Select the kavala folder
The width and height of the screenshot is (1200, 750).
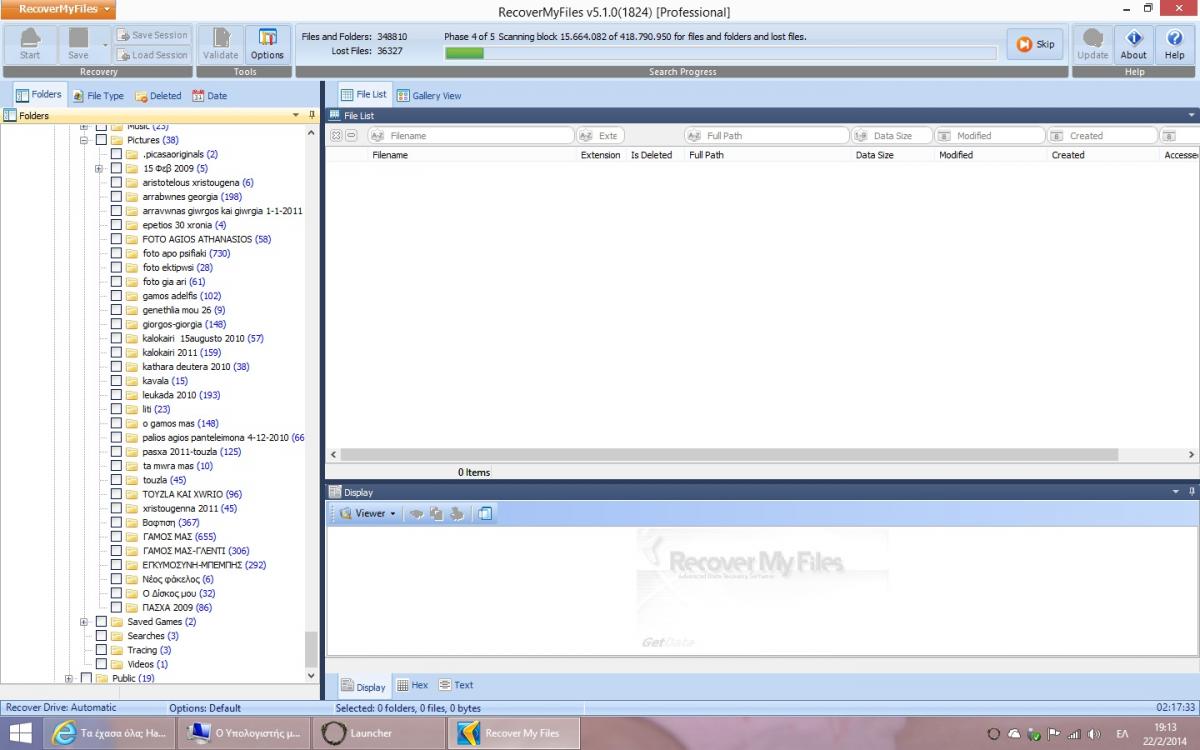pos(165,381)
